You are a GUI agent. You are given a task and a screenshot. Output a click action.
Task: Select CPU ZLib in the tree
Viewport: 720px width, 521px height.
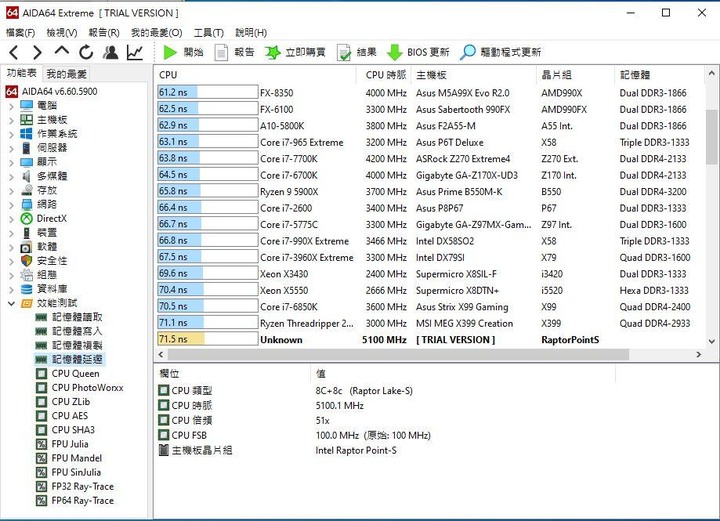click(x=71, y=402)
